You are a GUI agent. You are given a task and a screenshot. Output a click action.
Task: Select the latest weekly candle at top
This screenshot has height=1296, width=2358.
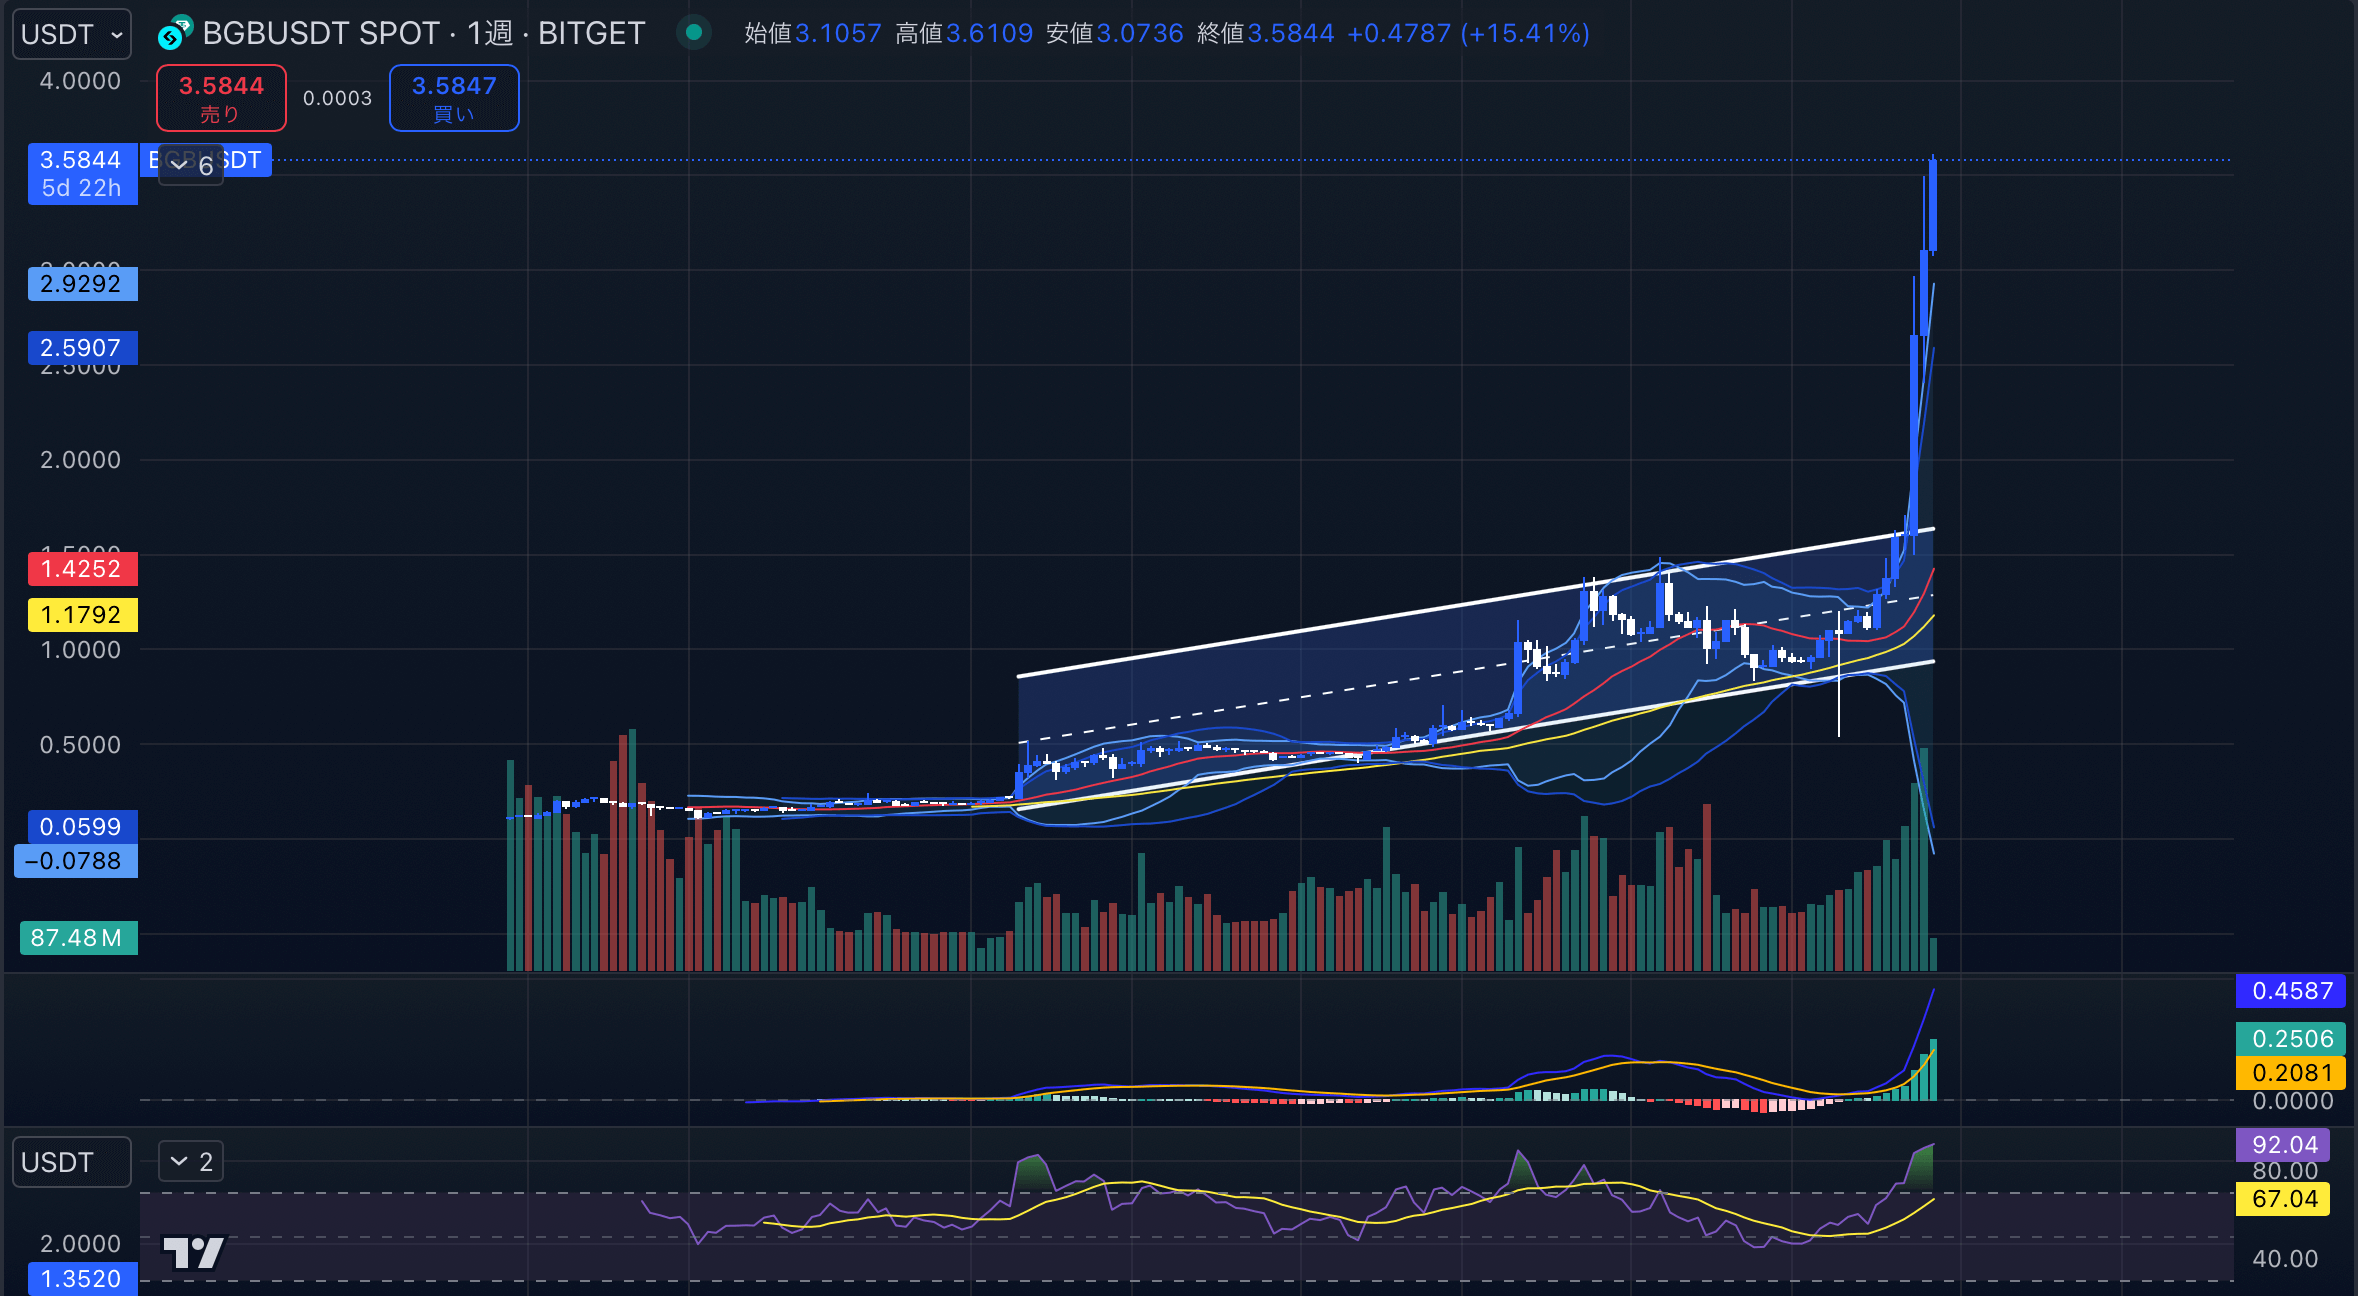[1933, 205]
